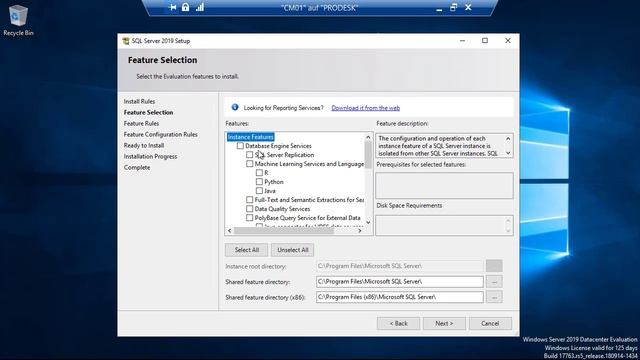Click the pin icon in connection bar
This screenshot has width=640, height=360.
(x=173, y=7)
